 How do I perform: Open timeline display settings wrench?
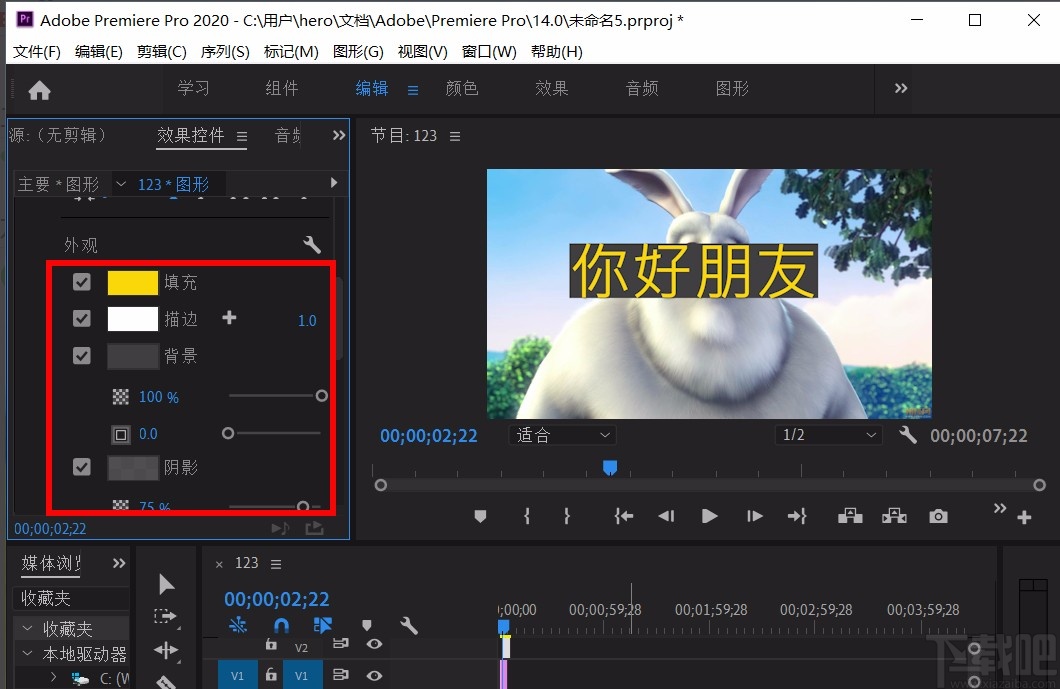(x=409, y=625)
